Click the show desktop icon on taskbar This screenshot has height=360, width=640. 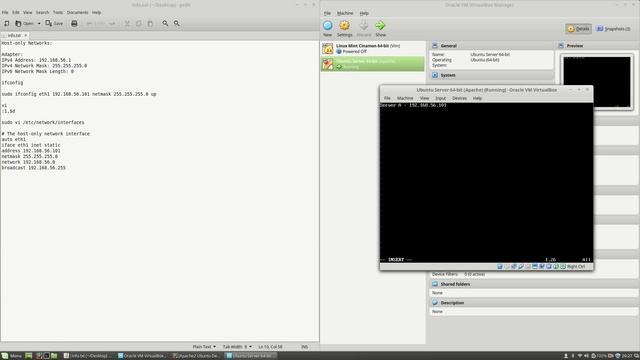[29, 356]
